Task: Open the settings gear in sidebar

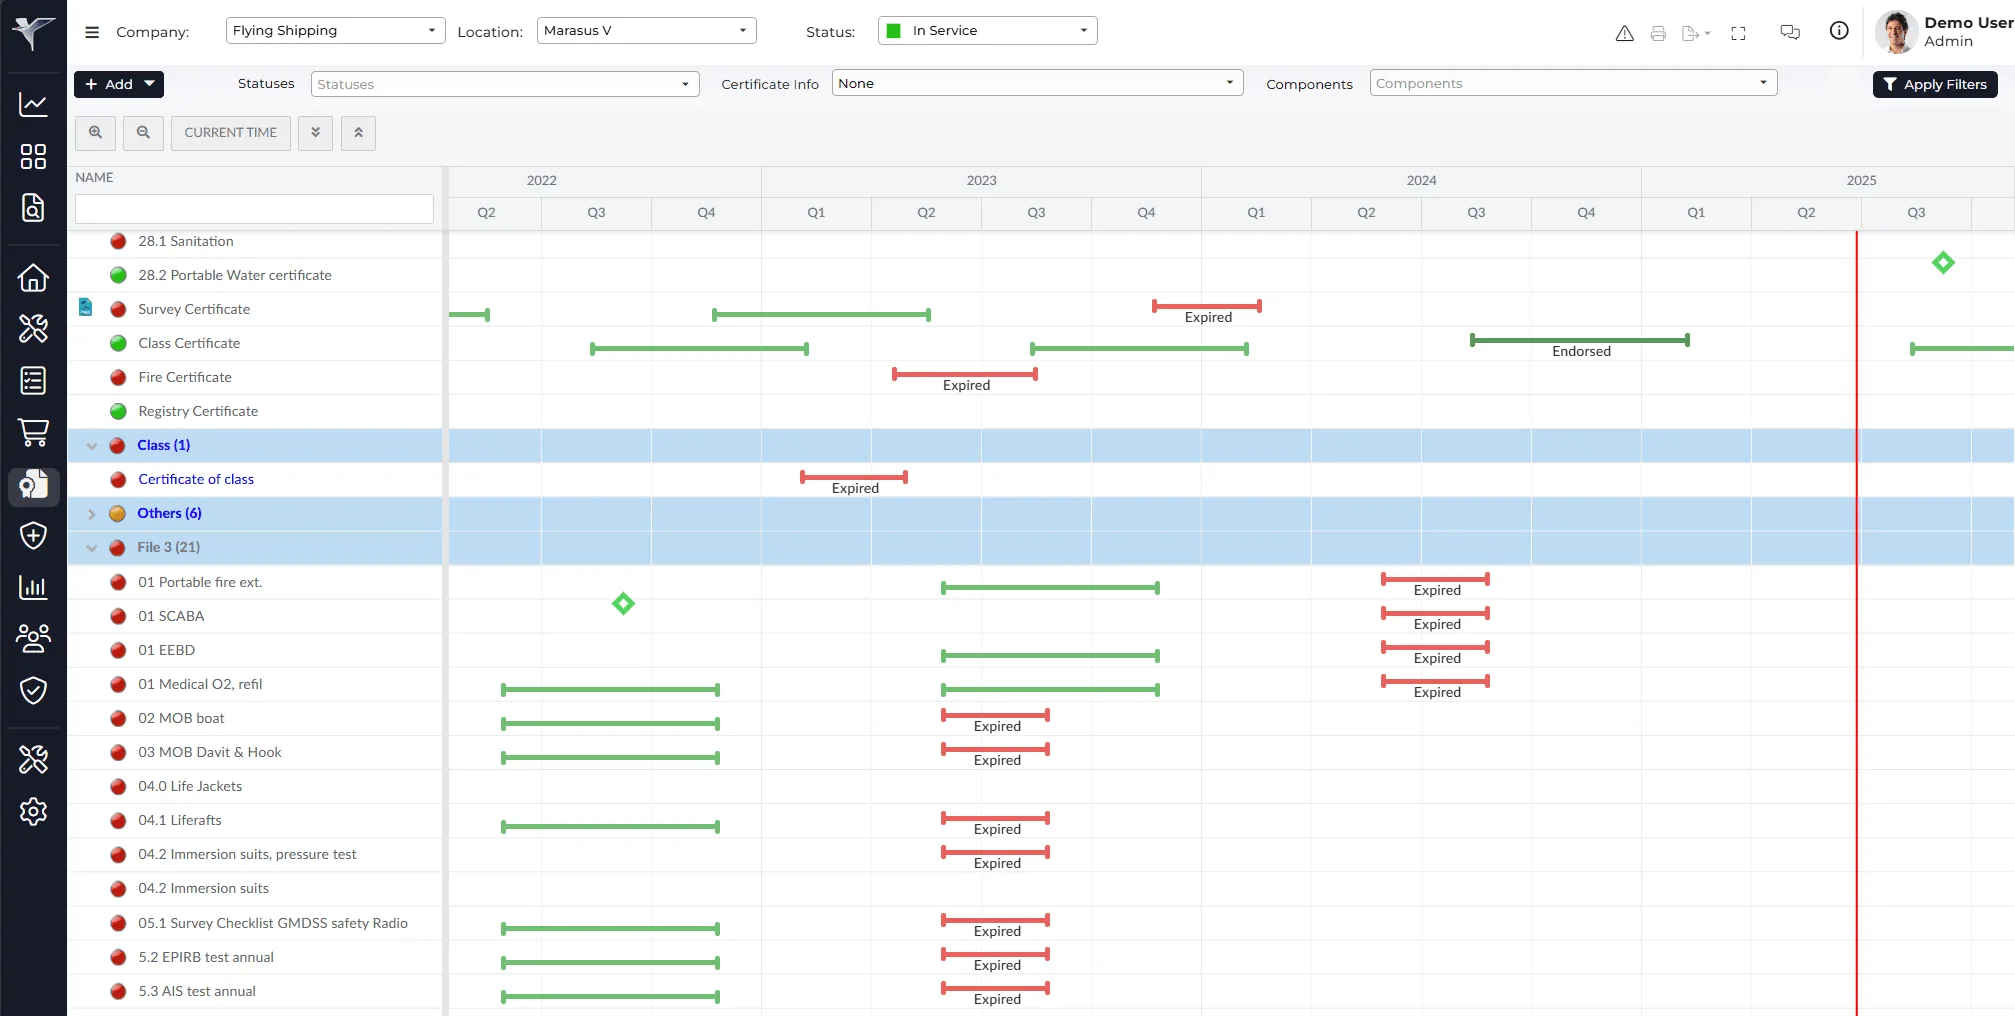Action: pos(33,811)
